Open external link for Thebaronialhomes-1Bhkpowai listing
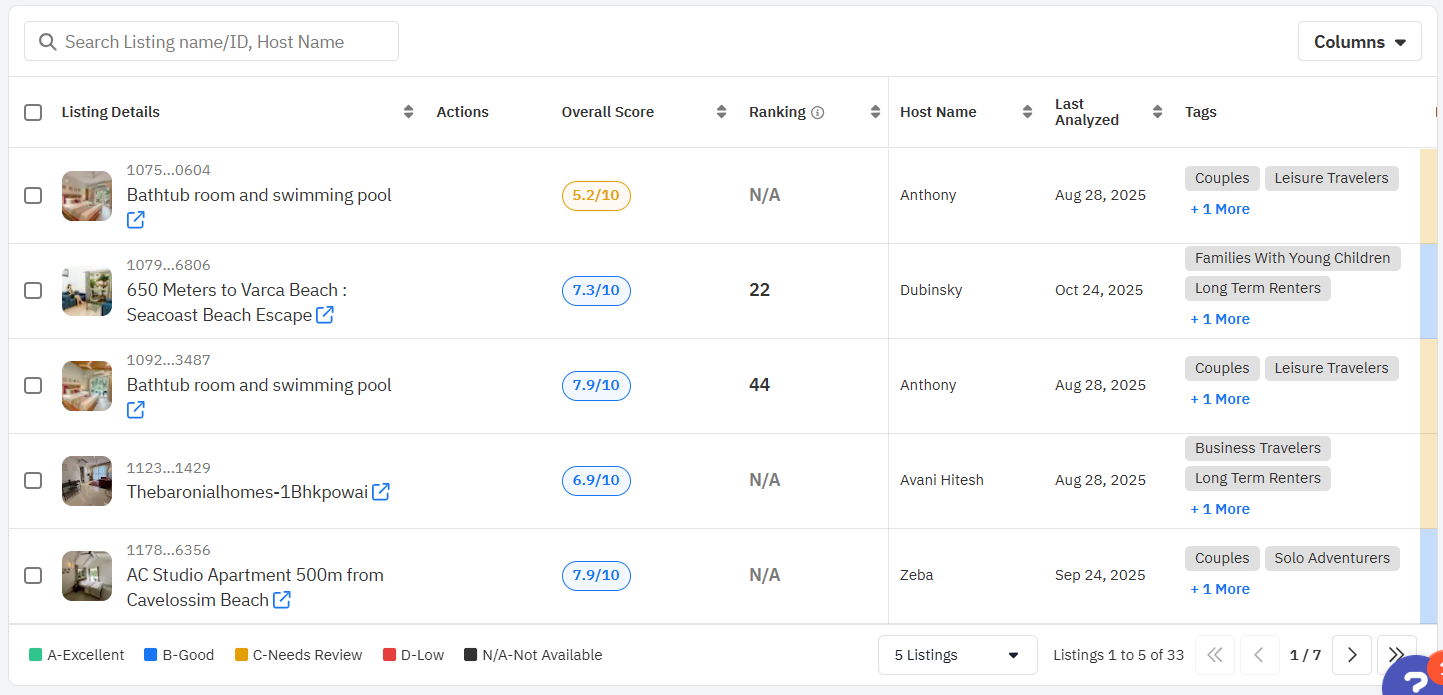Screen dimensions: 1443x695 coord(381,492)
